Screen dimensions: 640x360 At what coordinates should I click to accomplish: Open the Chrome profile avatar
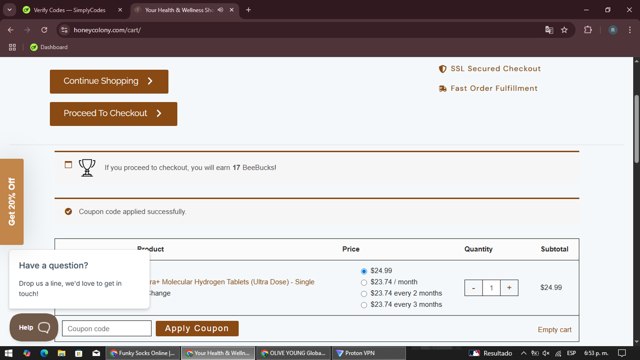pyautogui.click(x=613, y=30)
